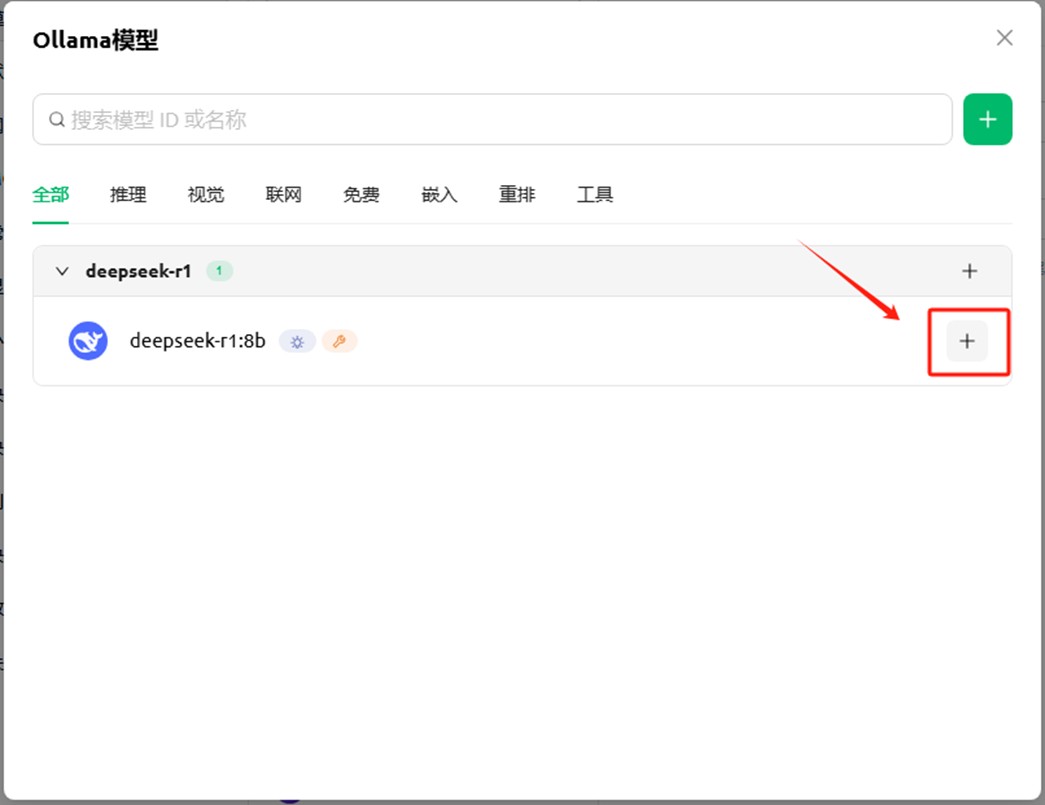This screenshot has width=1045, height=805.
Task: Close the Ollama模型 dialog
Action: pyautogui.click(x=1004, y=37)
